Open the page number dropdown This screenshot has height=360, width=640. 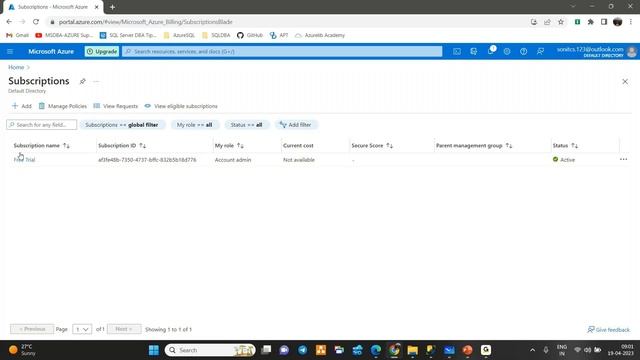[x=82, y=329]
